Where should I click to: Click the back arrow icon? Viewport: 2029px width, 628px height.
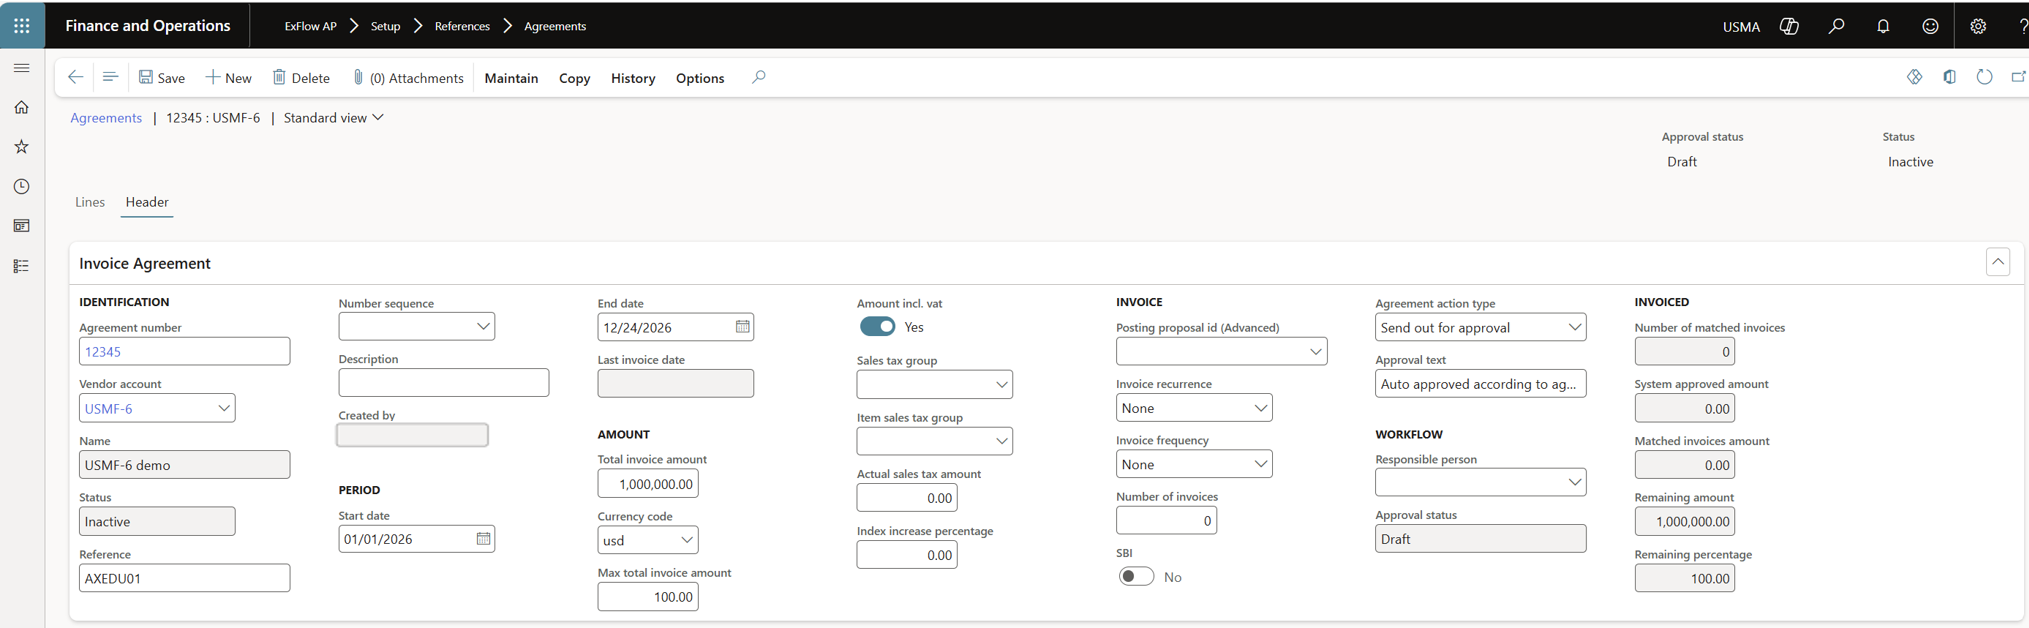[x=75, y=77]
